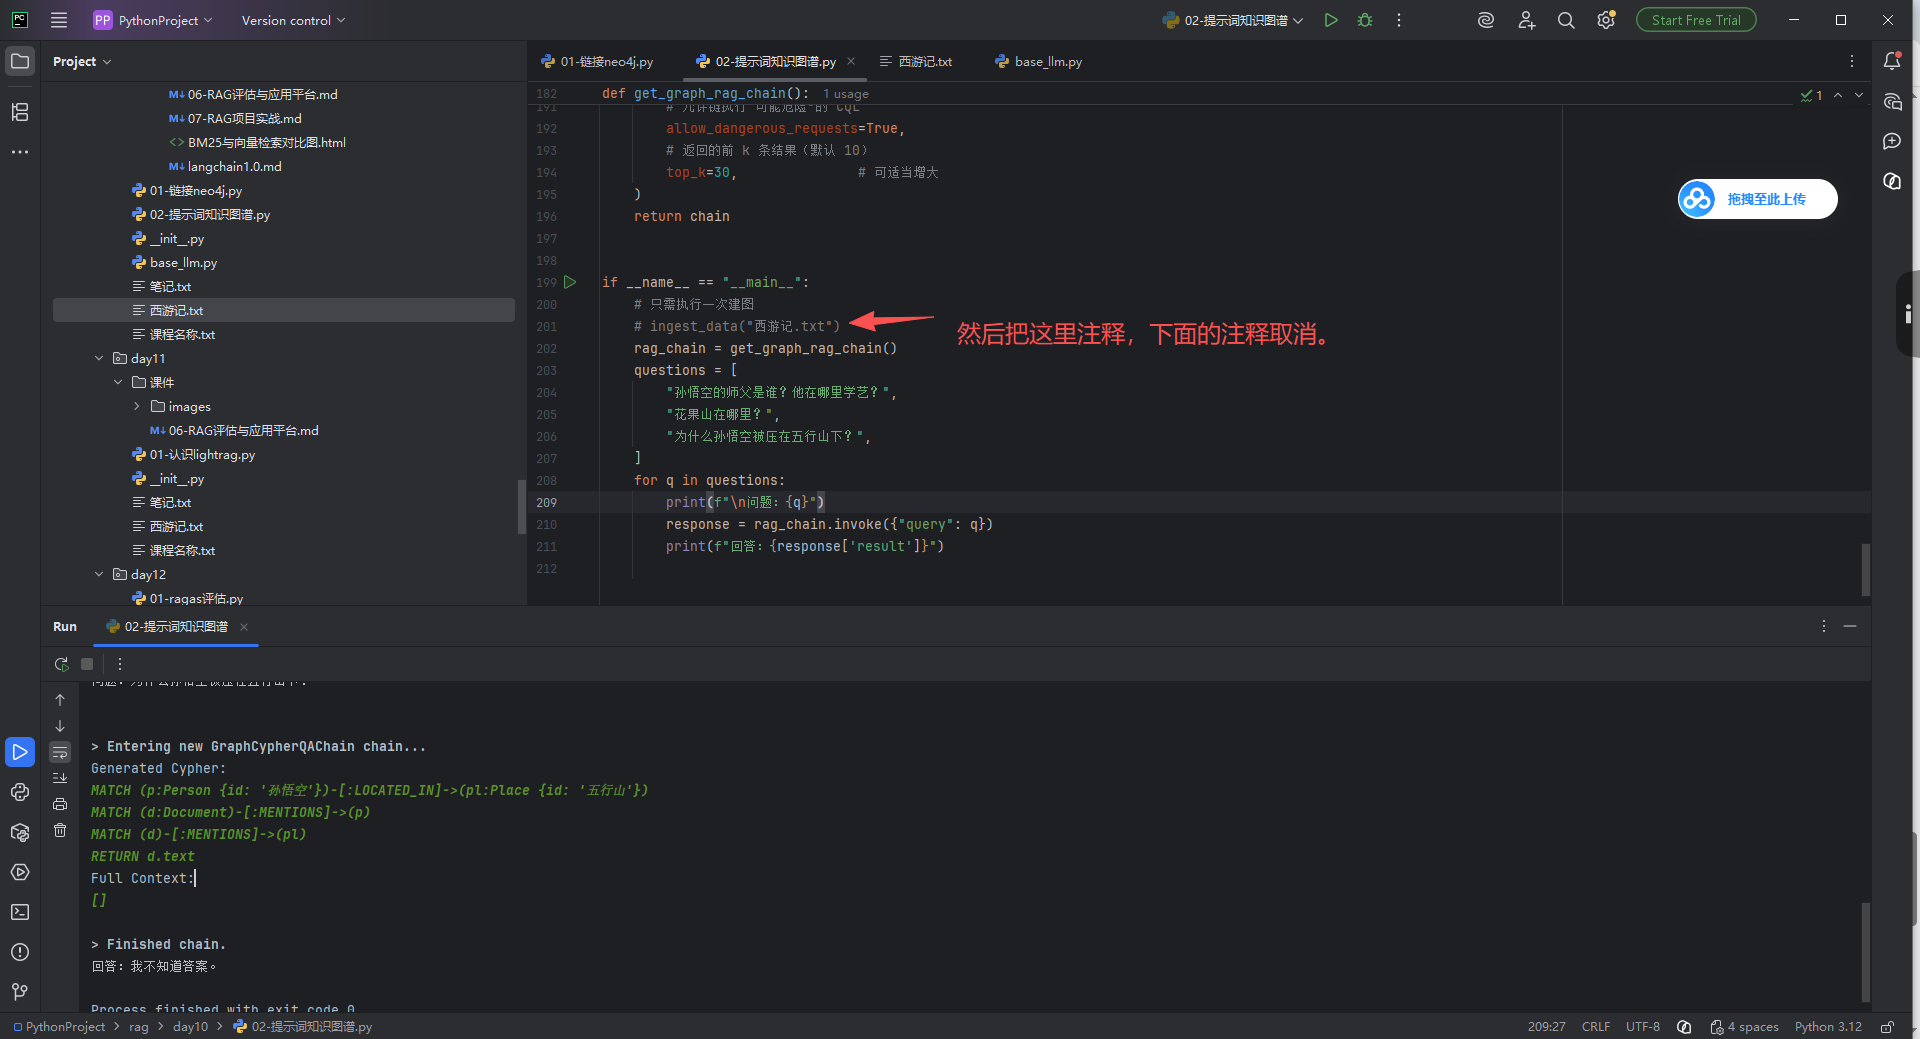Click the Project tree scrollbar thumb
This screenshot has height=1039, width=1920.
(x=521, y=507)
